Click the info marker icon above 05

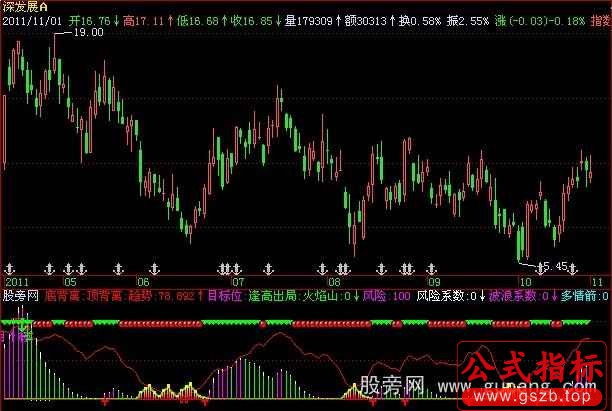[68, 268]
